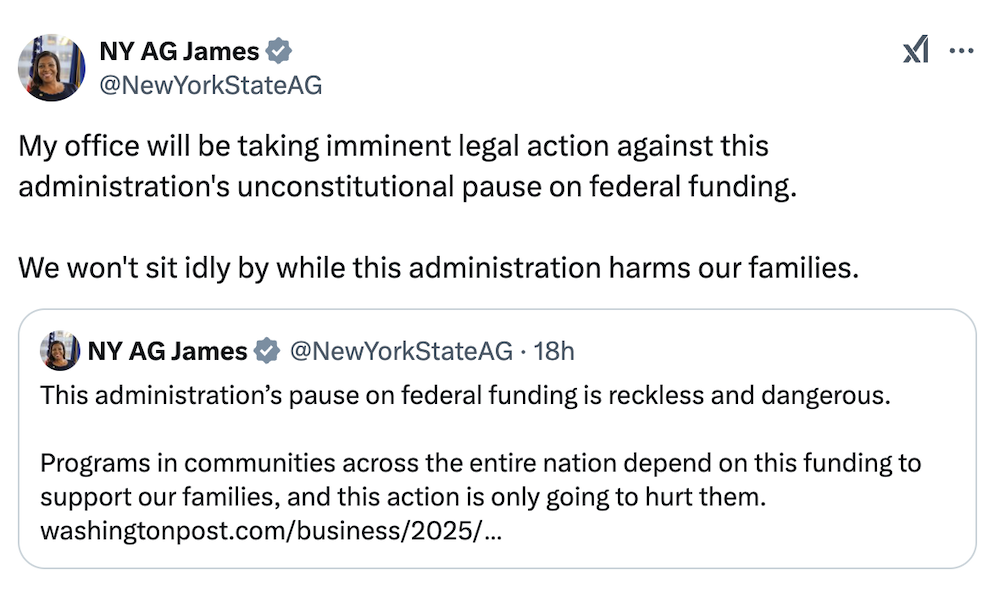Click verified badge inside the quoted post
This screenshot has width=1000, height=598.
click(x=266, y=351)
